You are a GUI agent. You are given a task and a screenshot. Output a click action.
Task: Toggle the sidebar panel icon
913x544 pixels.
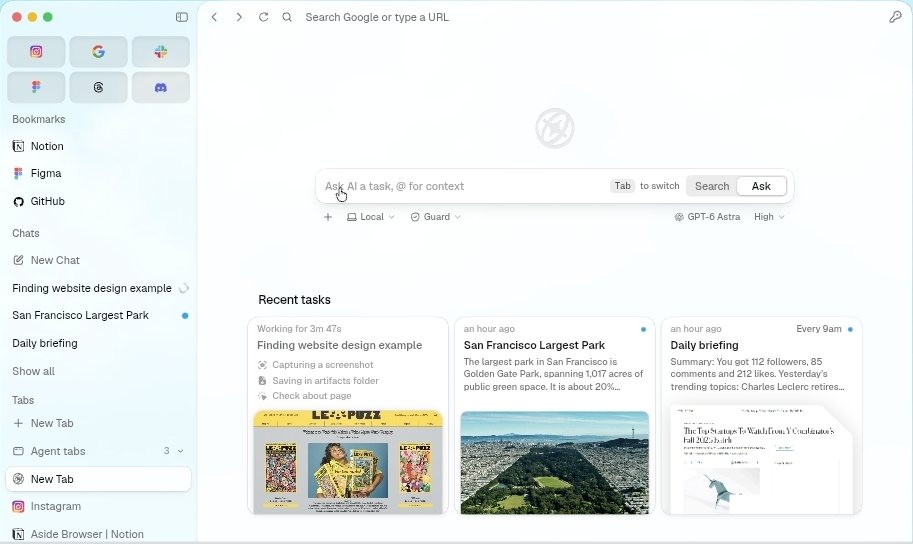(182, 17)
